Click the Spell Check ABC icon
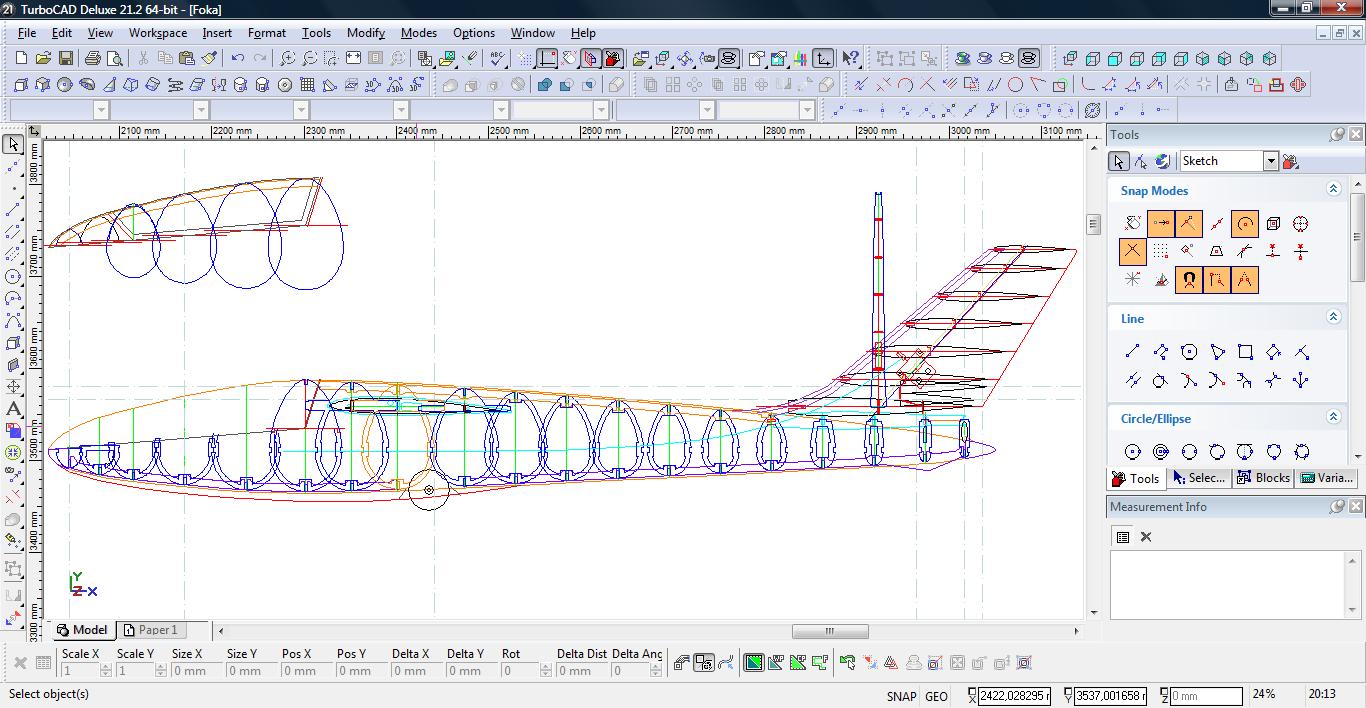The width and height of the screenshot is (1366, 708). [x=496, y=59]
